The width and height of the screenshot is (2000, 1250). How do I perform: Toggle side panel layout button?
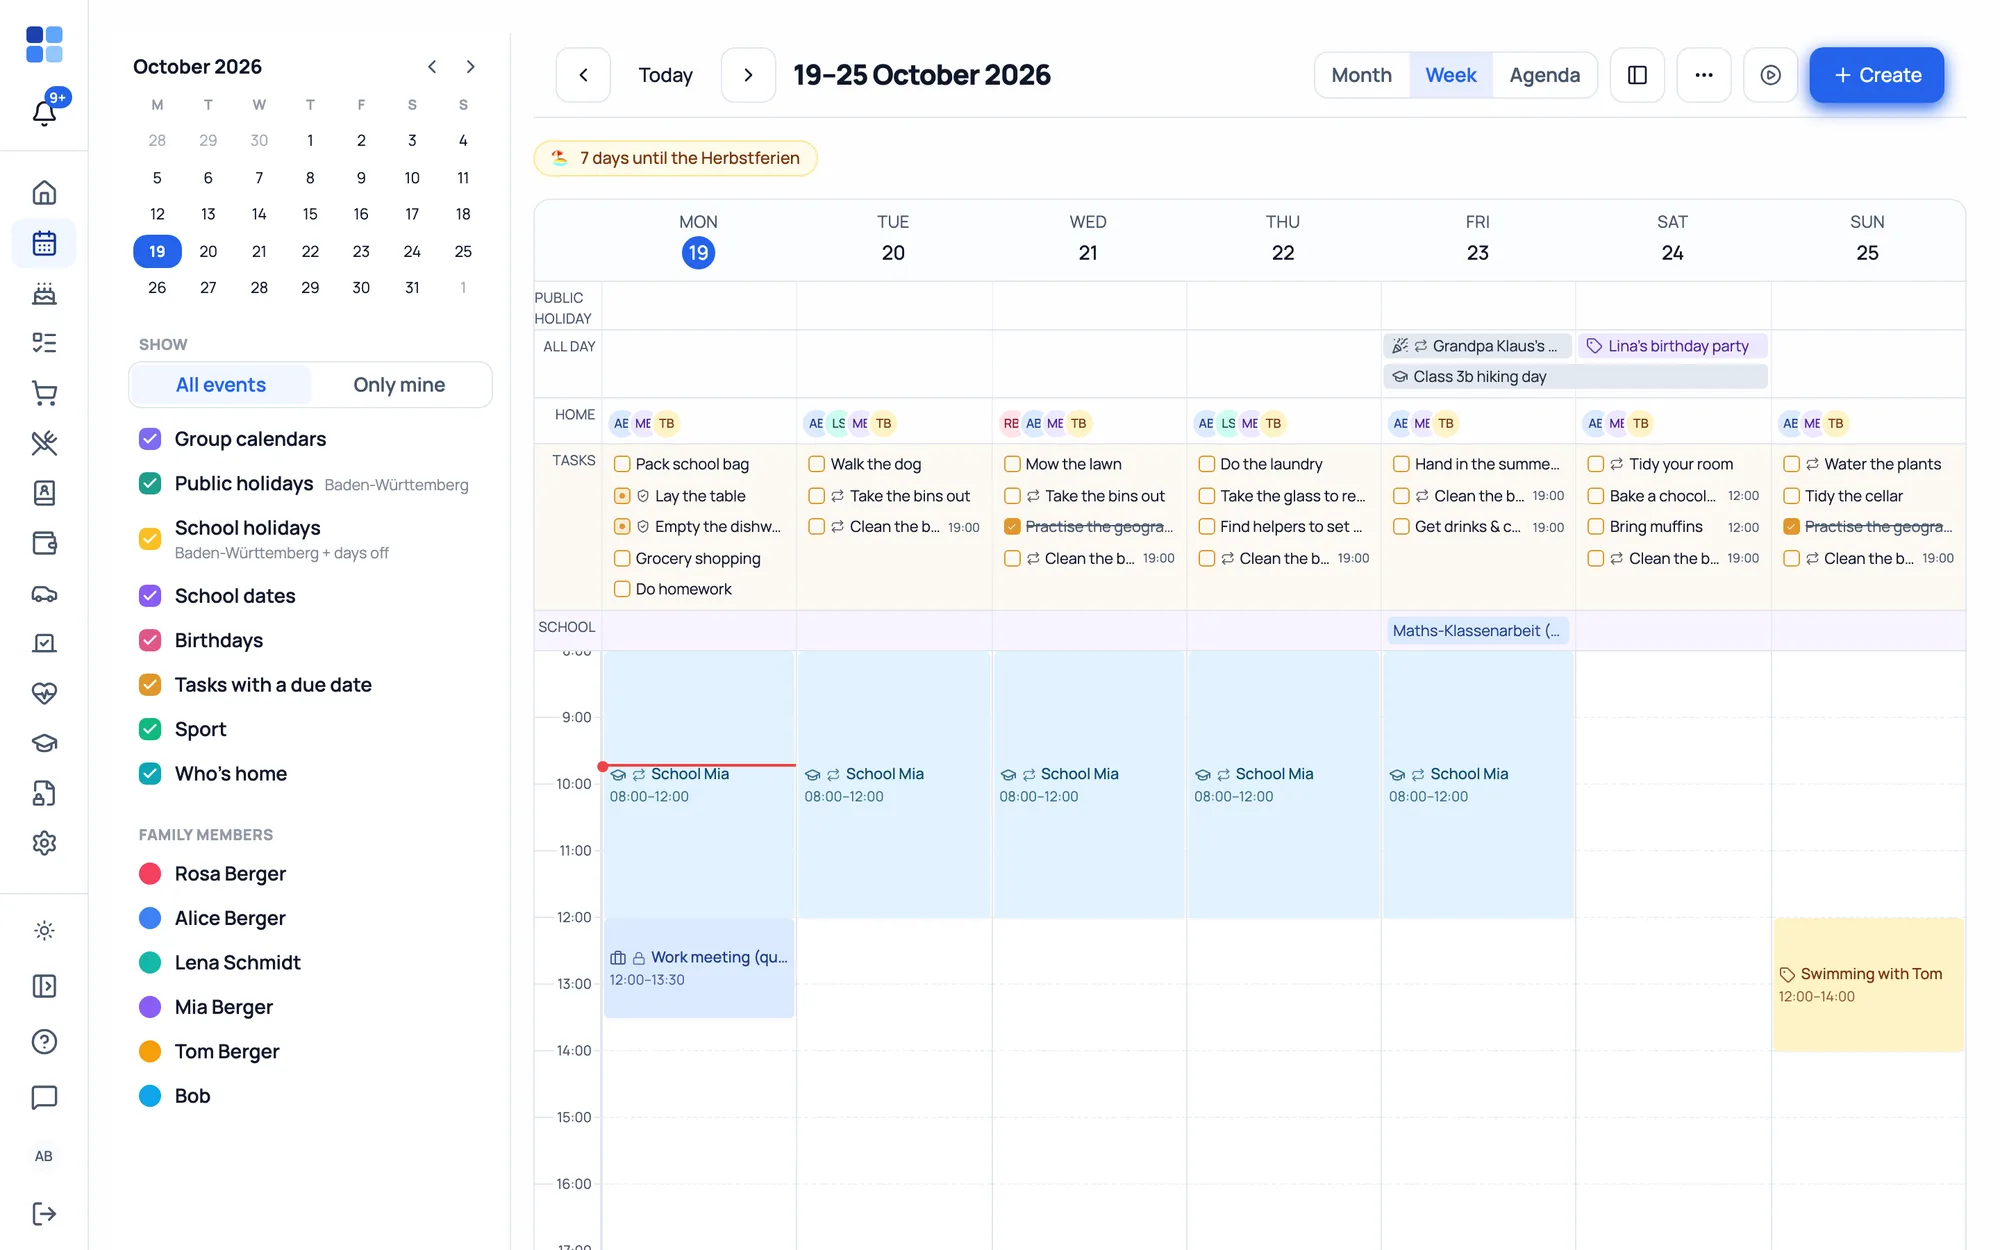[x=1637, y=75]
